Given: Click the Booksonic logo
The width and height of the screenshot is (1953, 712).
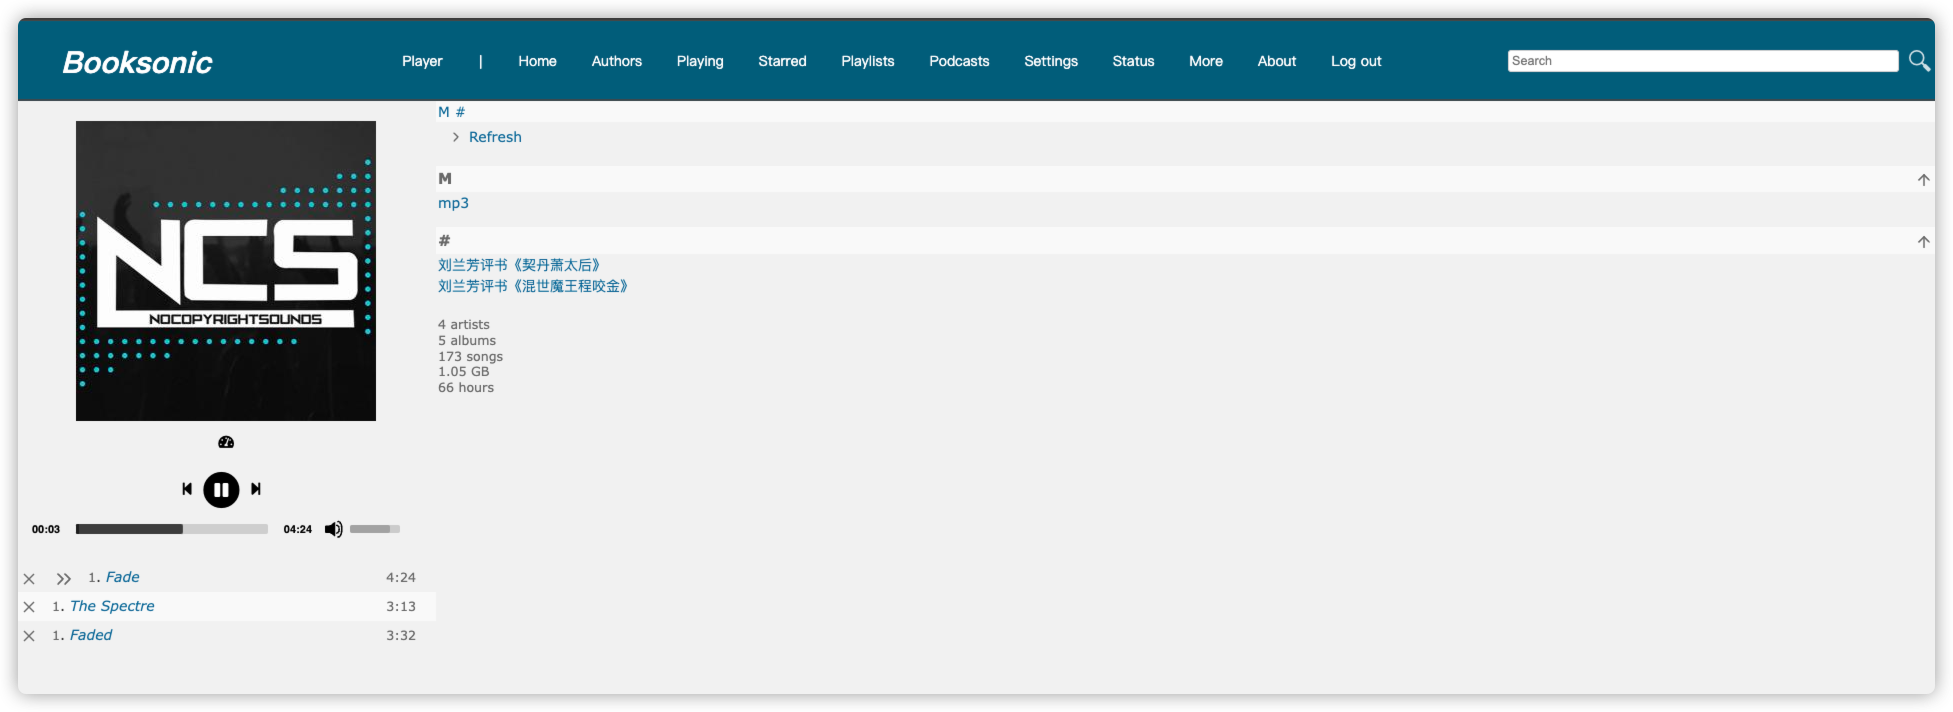Looking at the screenshot, I should (x=138, y=62).
